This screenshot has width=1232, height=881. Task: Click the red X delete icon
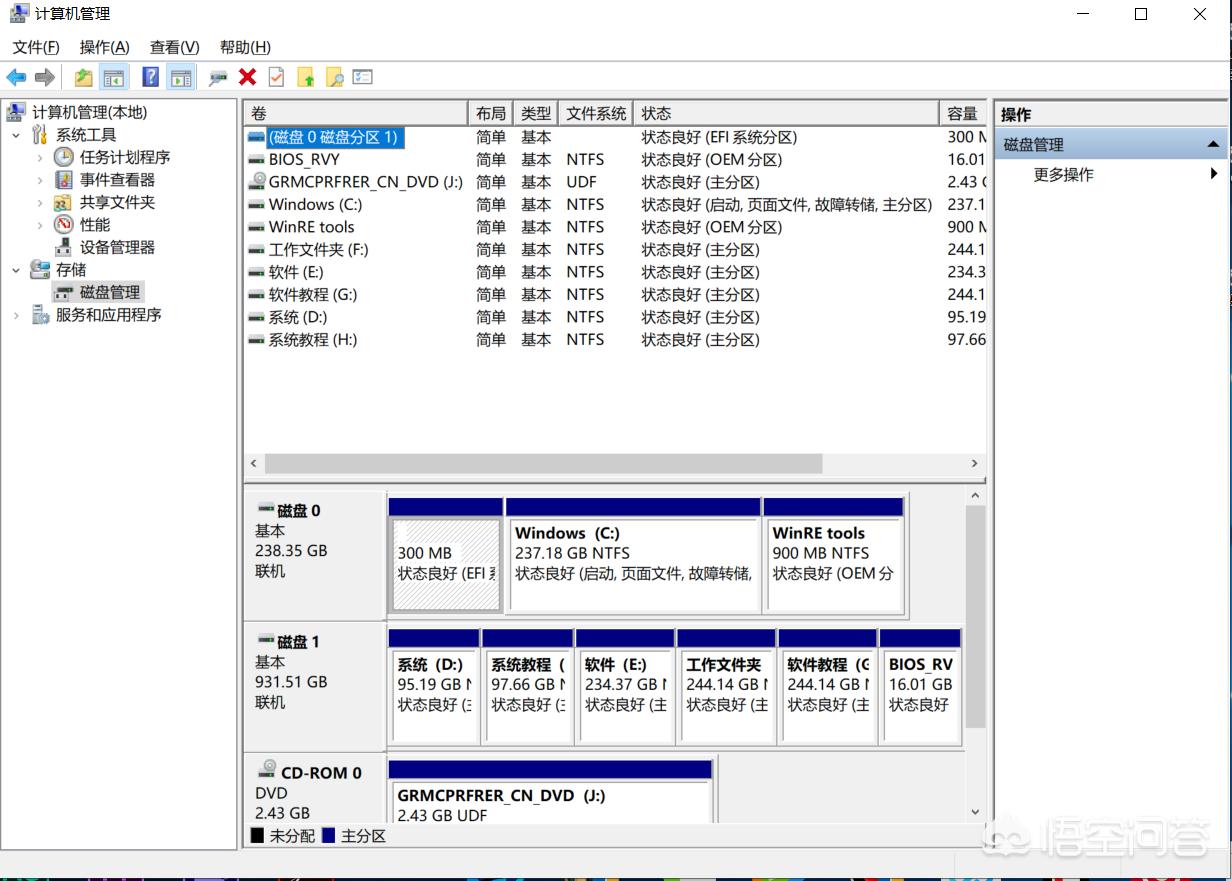click(x=247, y=77)
